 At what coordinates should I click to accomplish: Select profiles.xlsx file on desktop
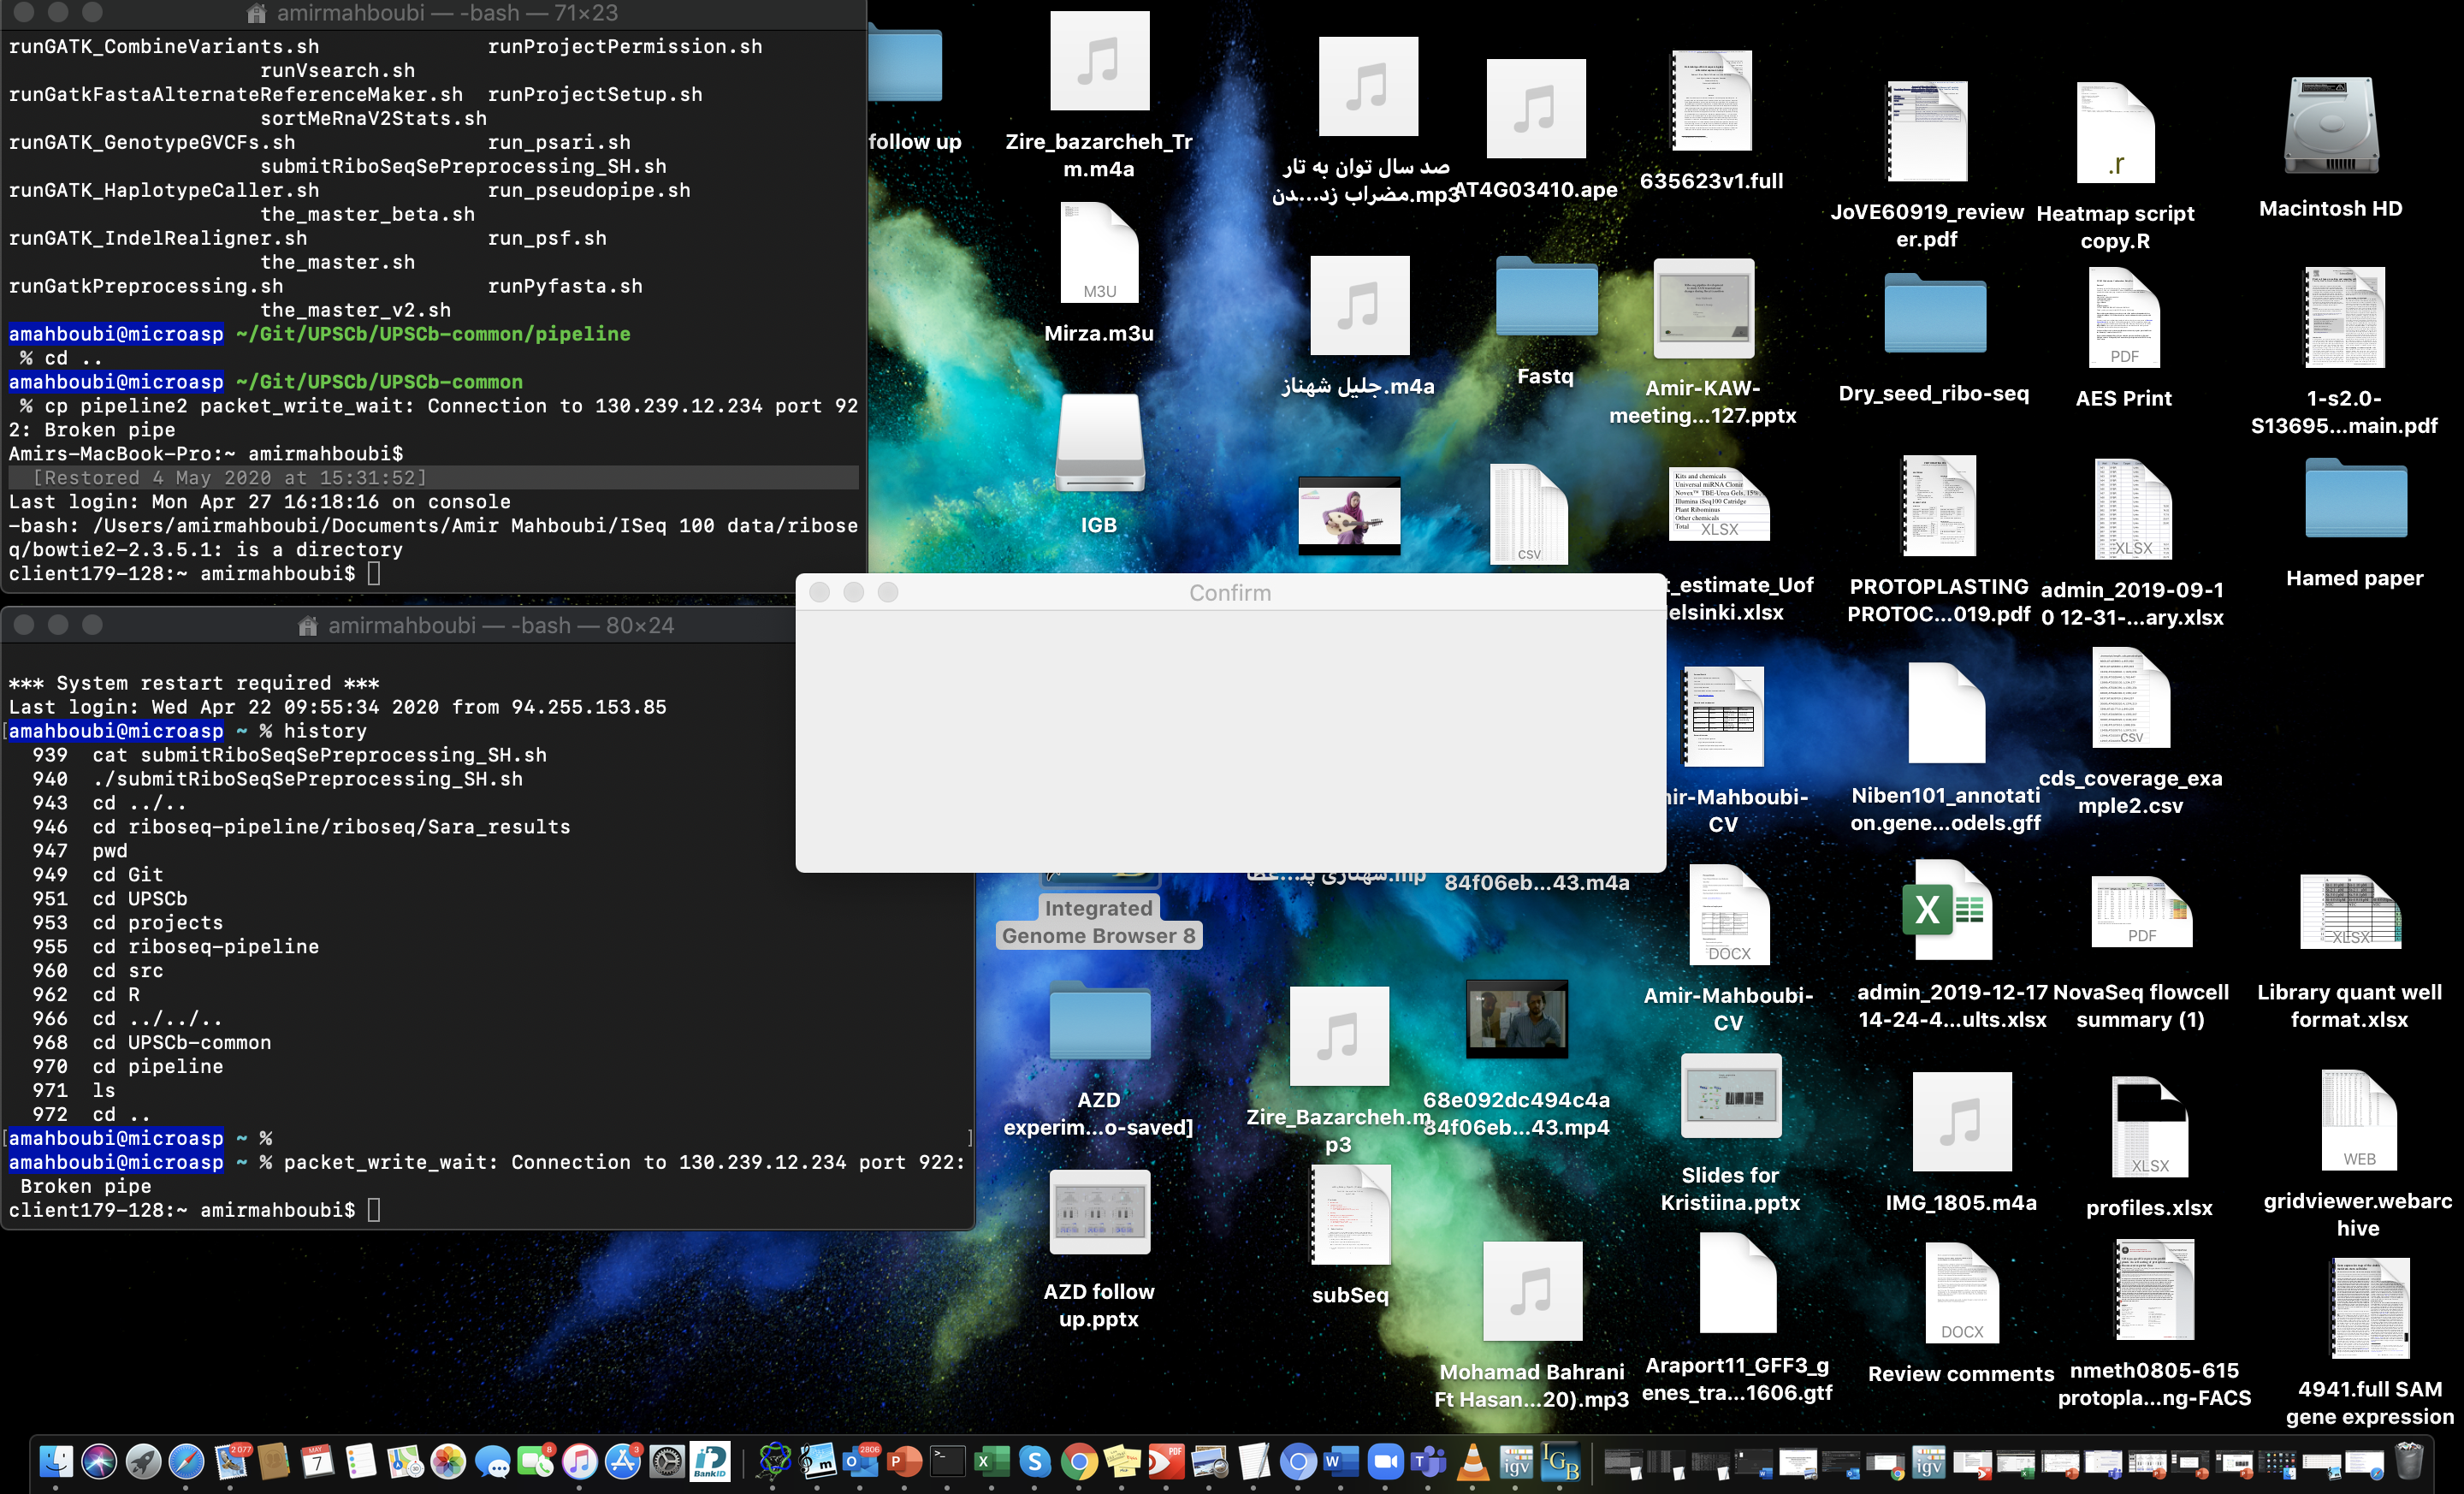click(x=2148, y=1128)
